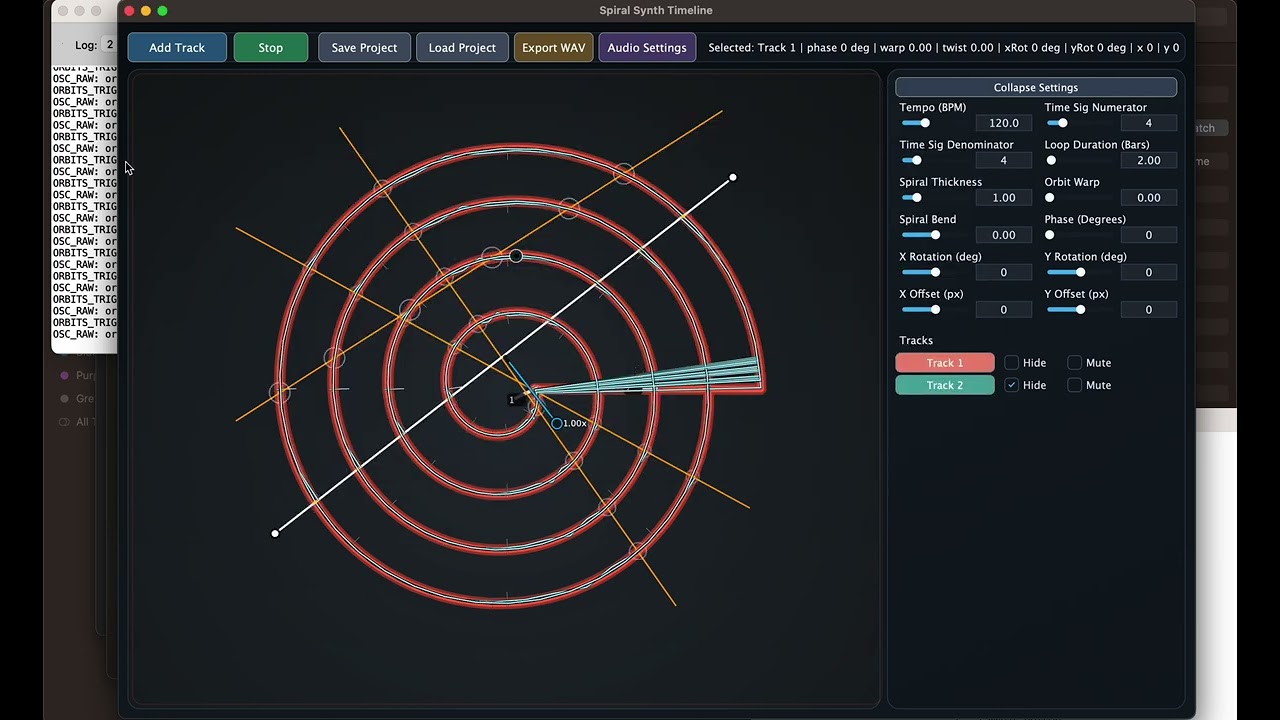Click the X Offset value field
The height and width of the screenshot is (720, 1280).
point(1004,310)
